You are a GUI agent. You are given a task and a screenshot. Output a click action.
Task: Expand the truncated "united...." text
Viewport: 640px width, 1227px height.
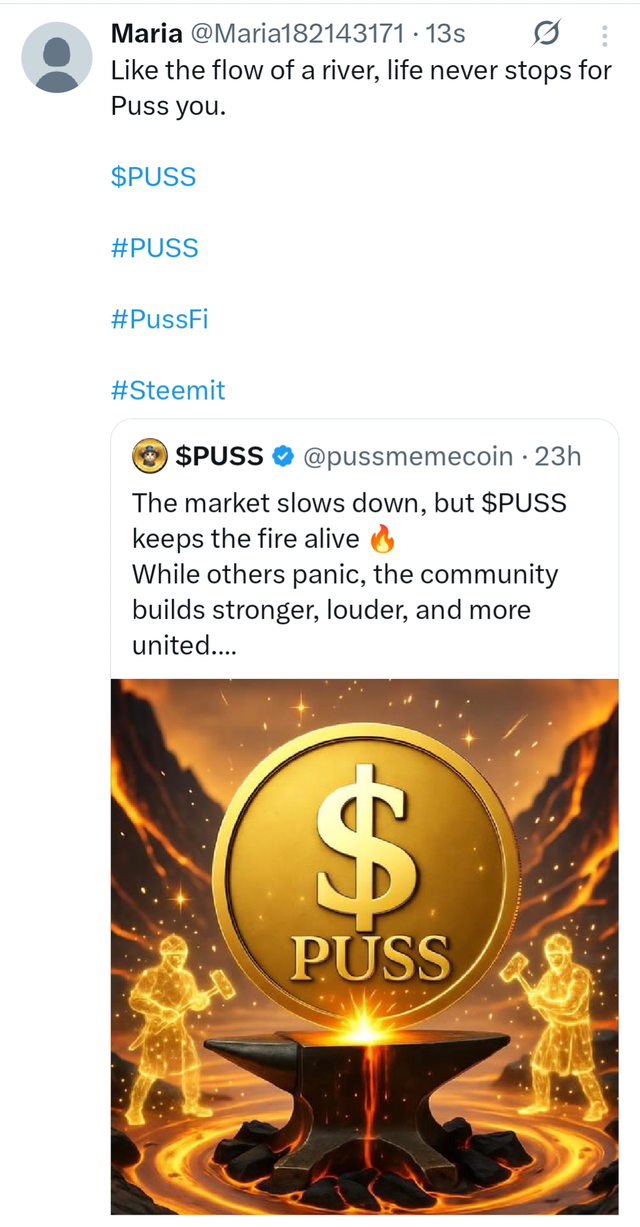(172, 645)
